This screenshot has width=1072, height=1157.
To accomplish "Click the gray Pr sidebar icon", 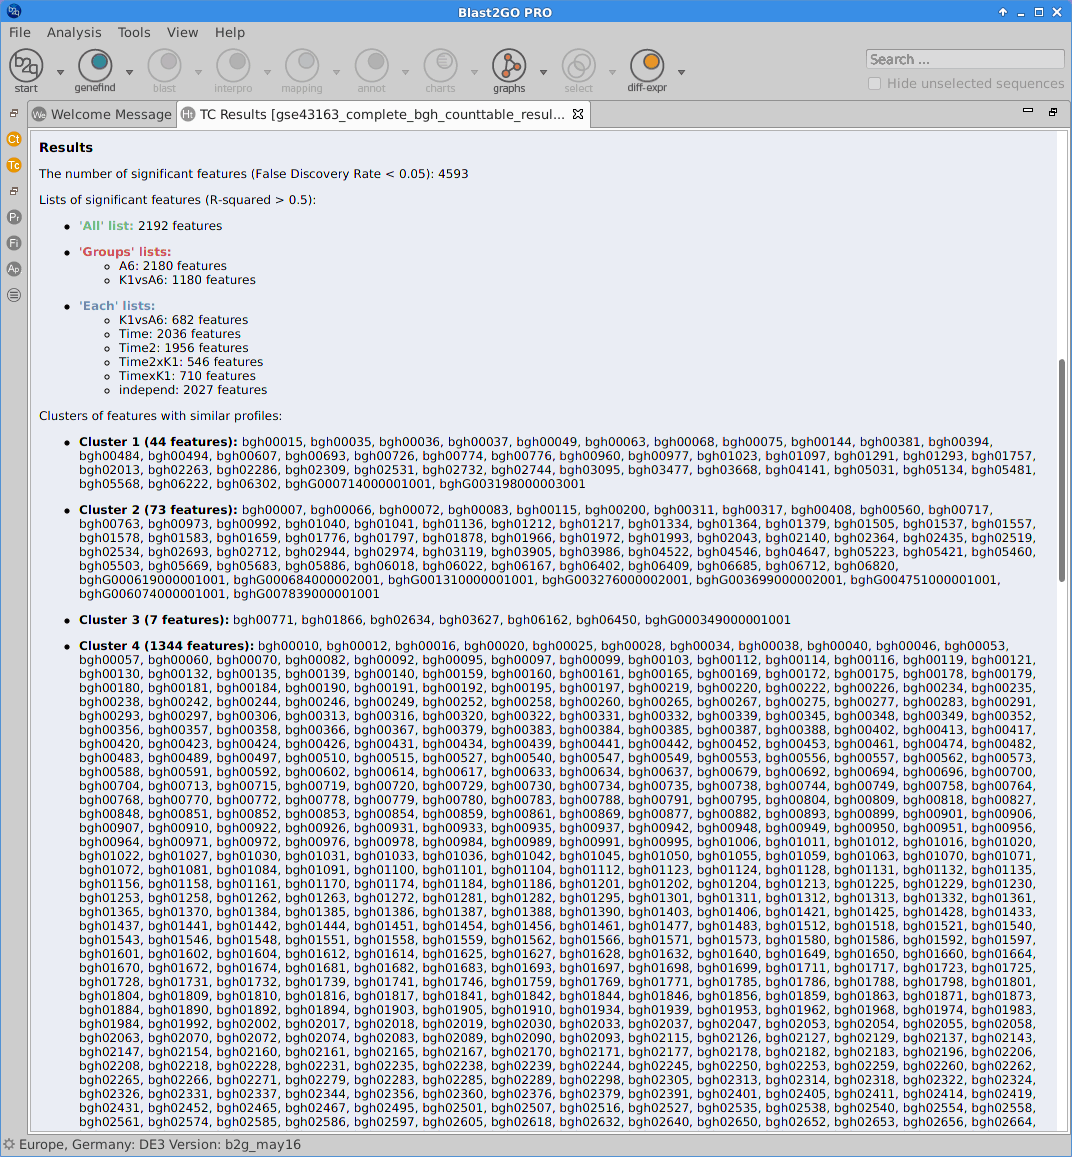I will pyautogui.click(x=14, y=217).
